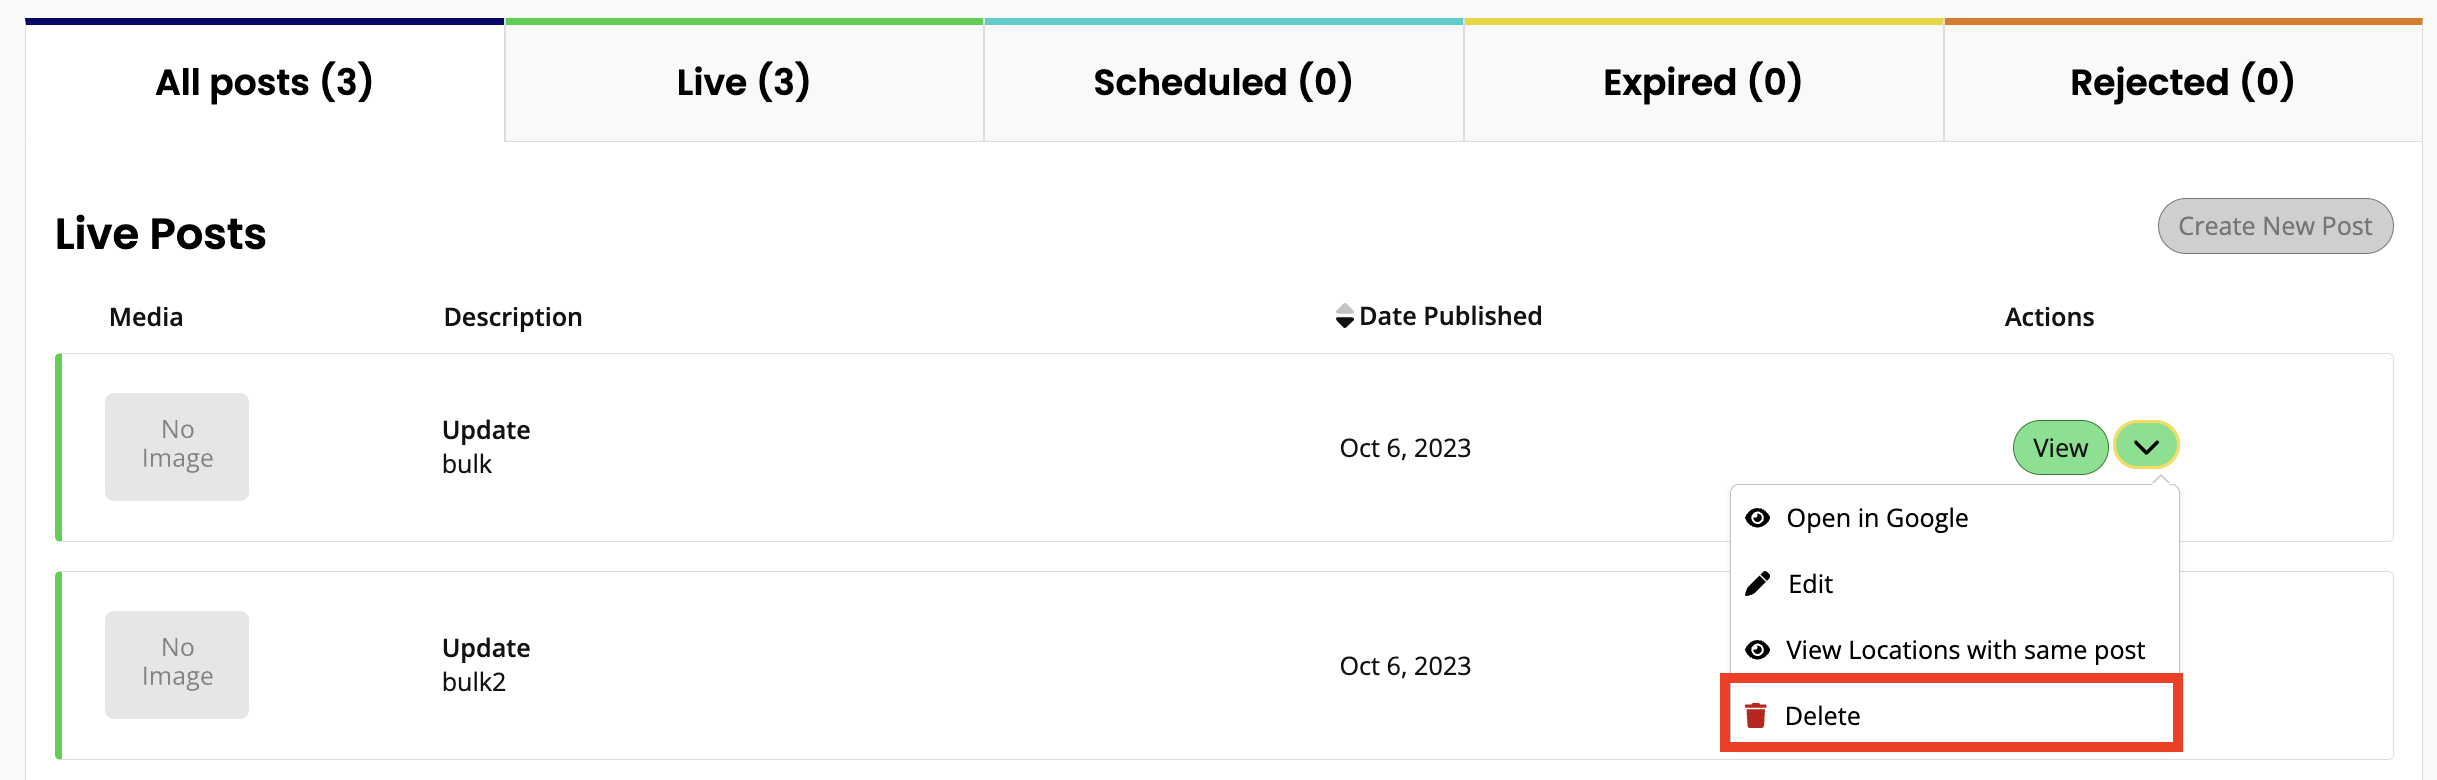
Task: Click the trash icon next to Delete
Action: pos(1758,714)
